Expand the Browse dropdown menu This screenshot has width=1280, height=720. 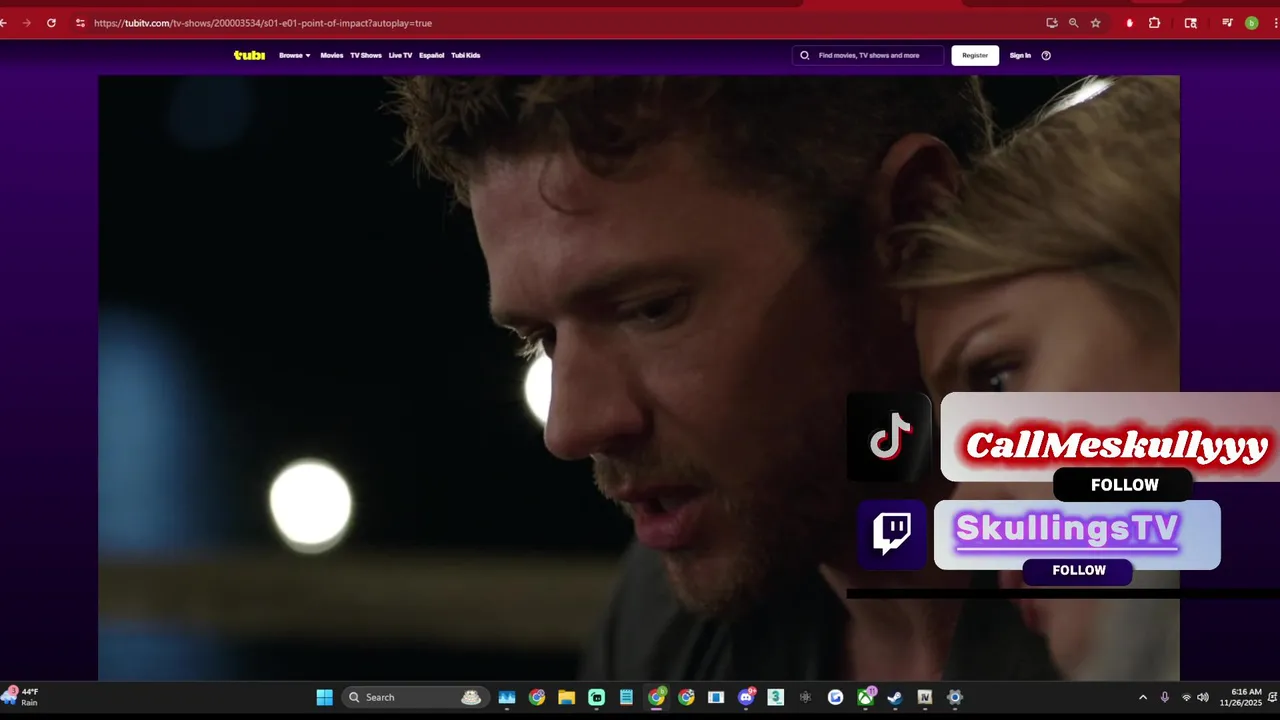[295, 55]
